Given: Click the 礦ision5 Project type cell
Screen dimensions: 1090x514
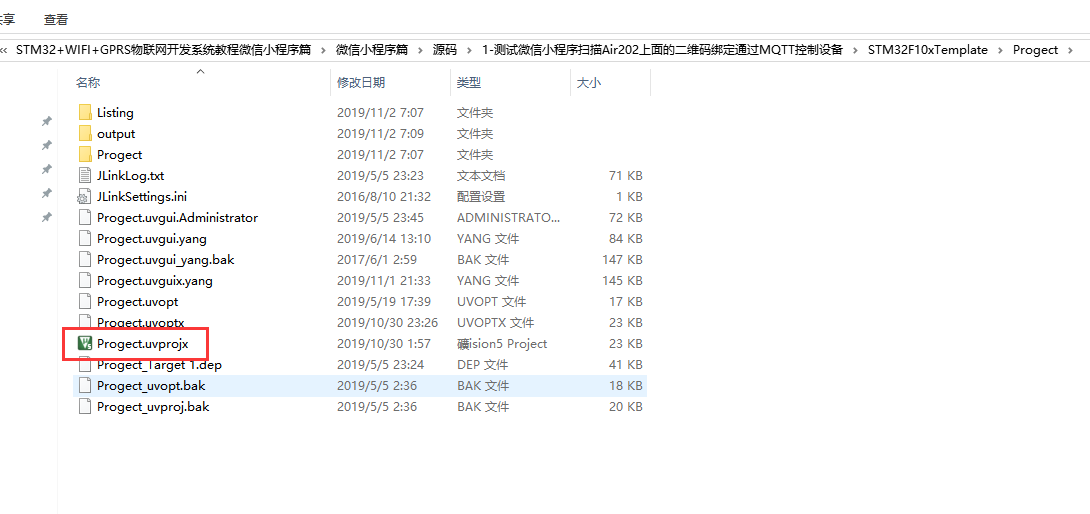Looking at the screenshot, I should tap(502, 344).
